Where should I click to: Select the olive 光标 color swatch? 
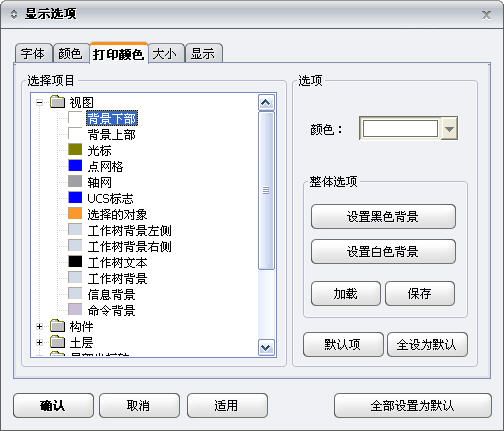point(75,150)
